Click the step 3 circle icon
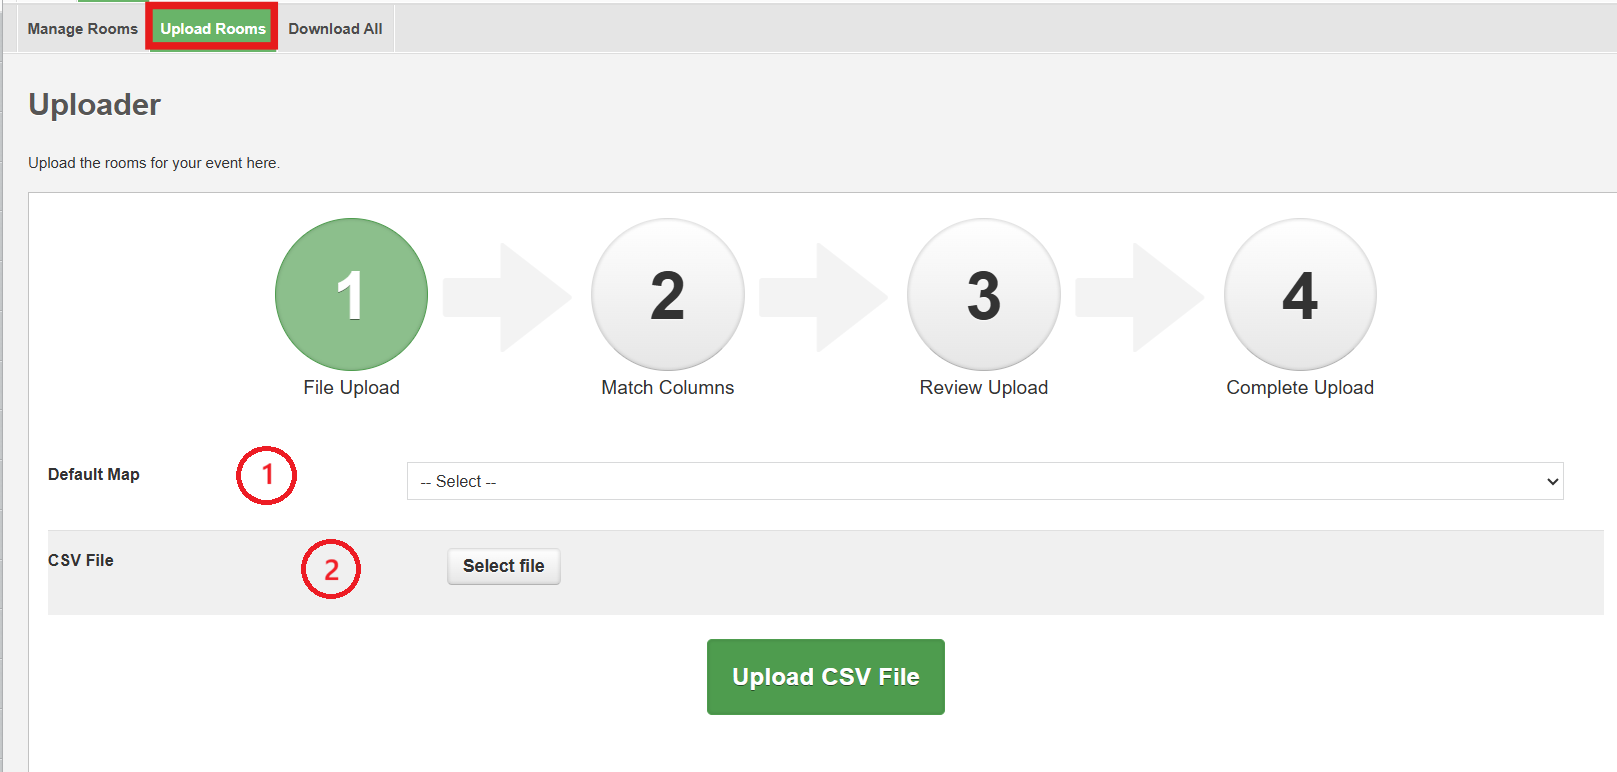The height and width of the screenshot is (772, 1617). [983, 295]
